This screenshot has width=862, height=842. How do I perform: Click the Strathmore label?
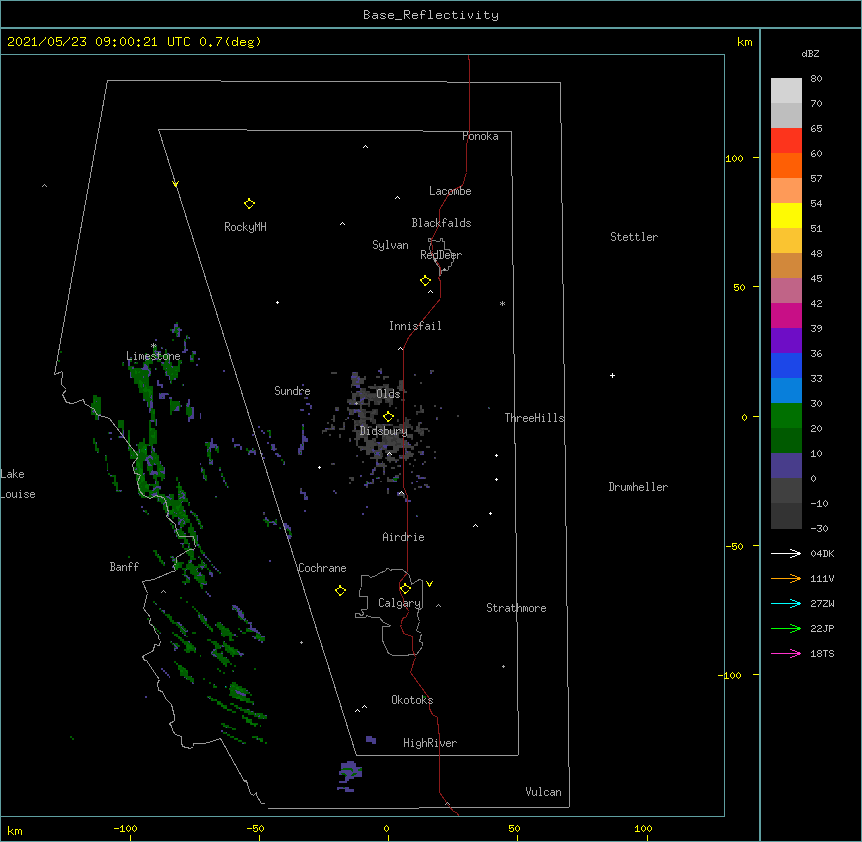[516, 608]
